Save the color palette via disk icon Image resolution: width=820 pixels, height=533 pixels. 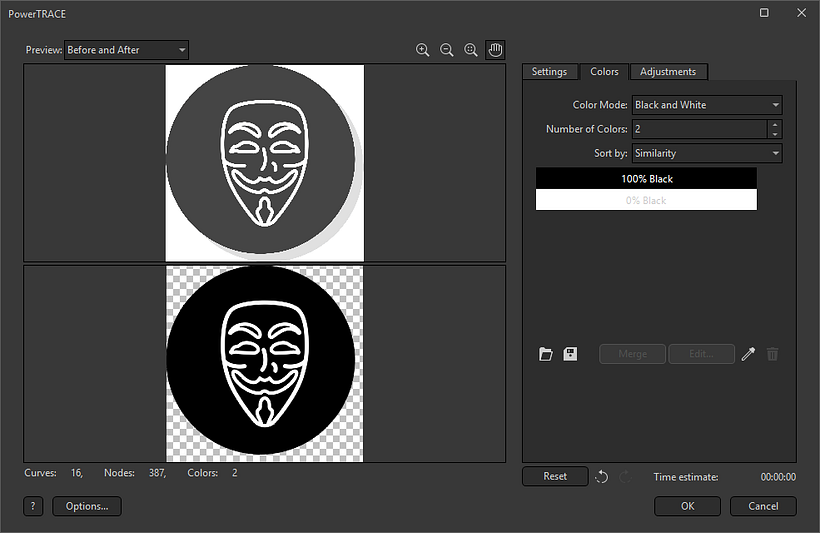tap(570, 354)
